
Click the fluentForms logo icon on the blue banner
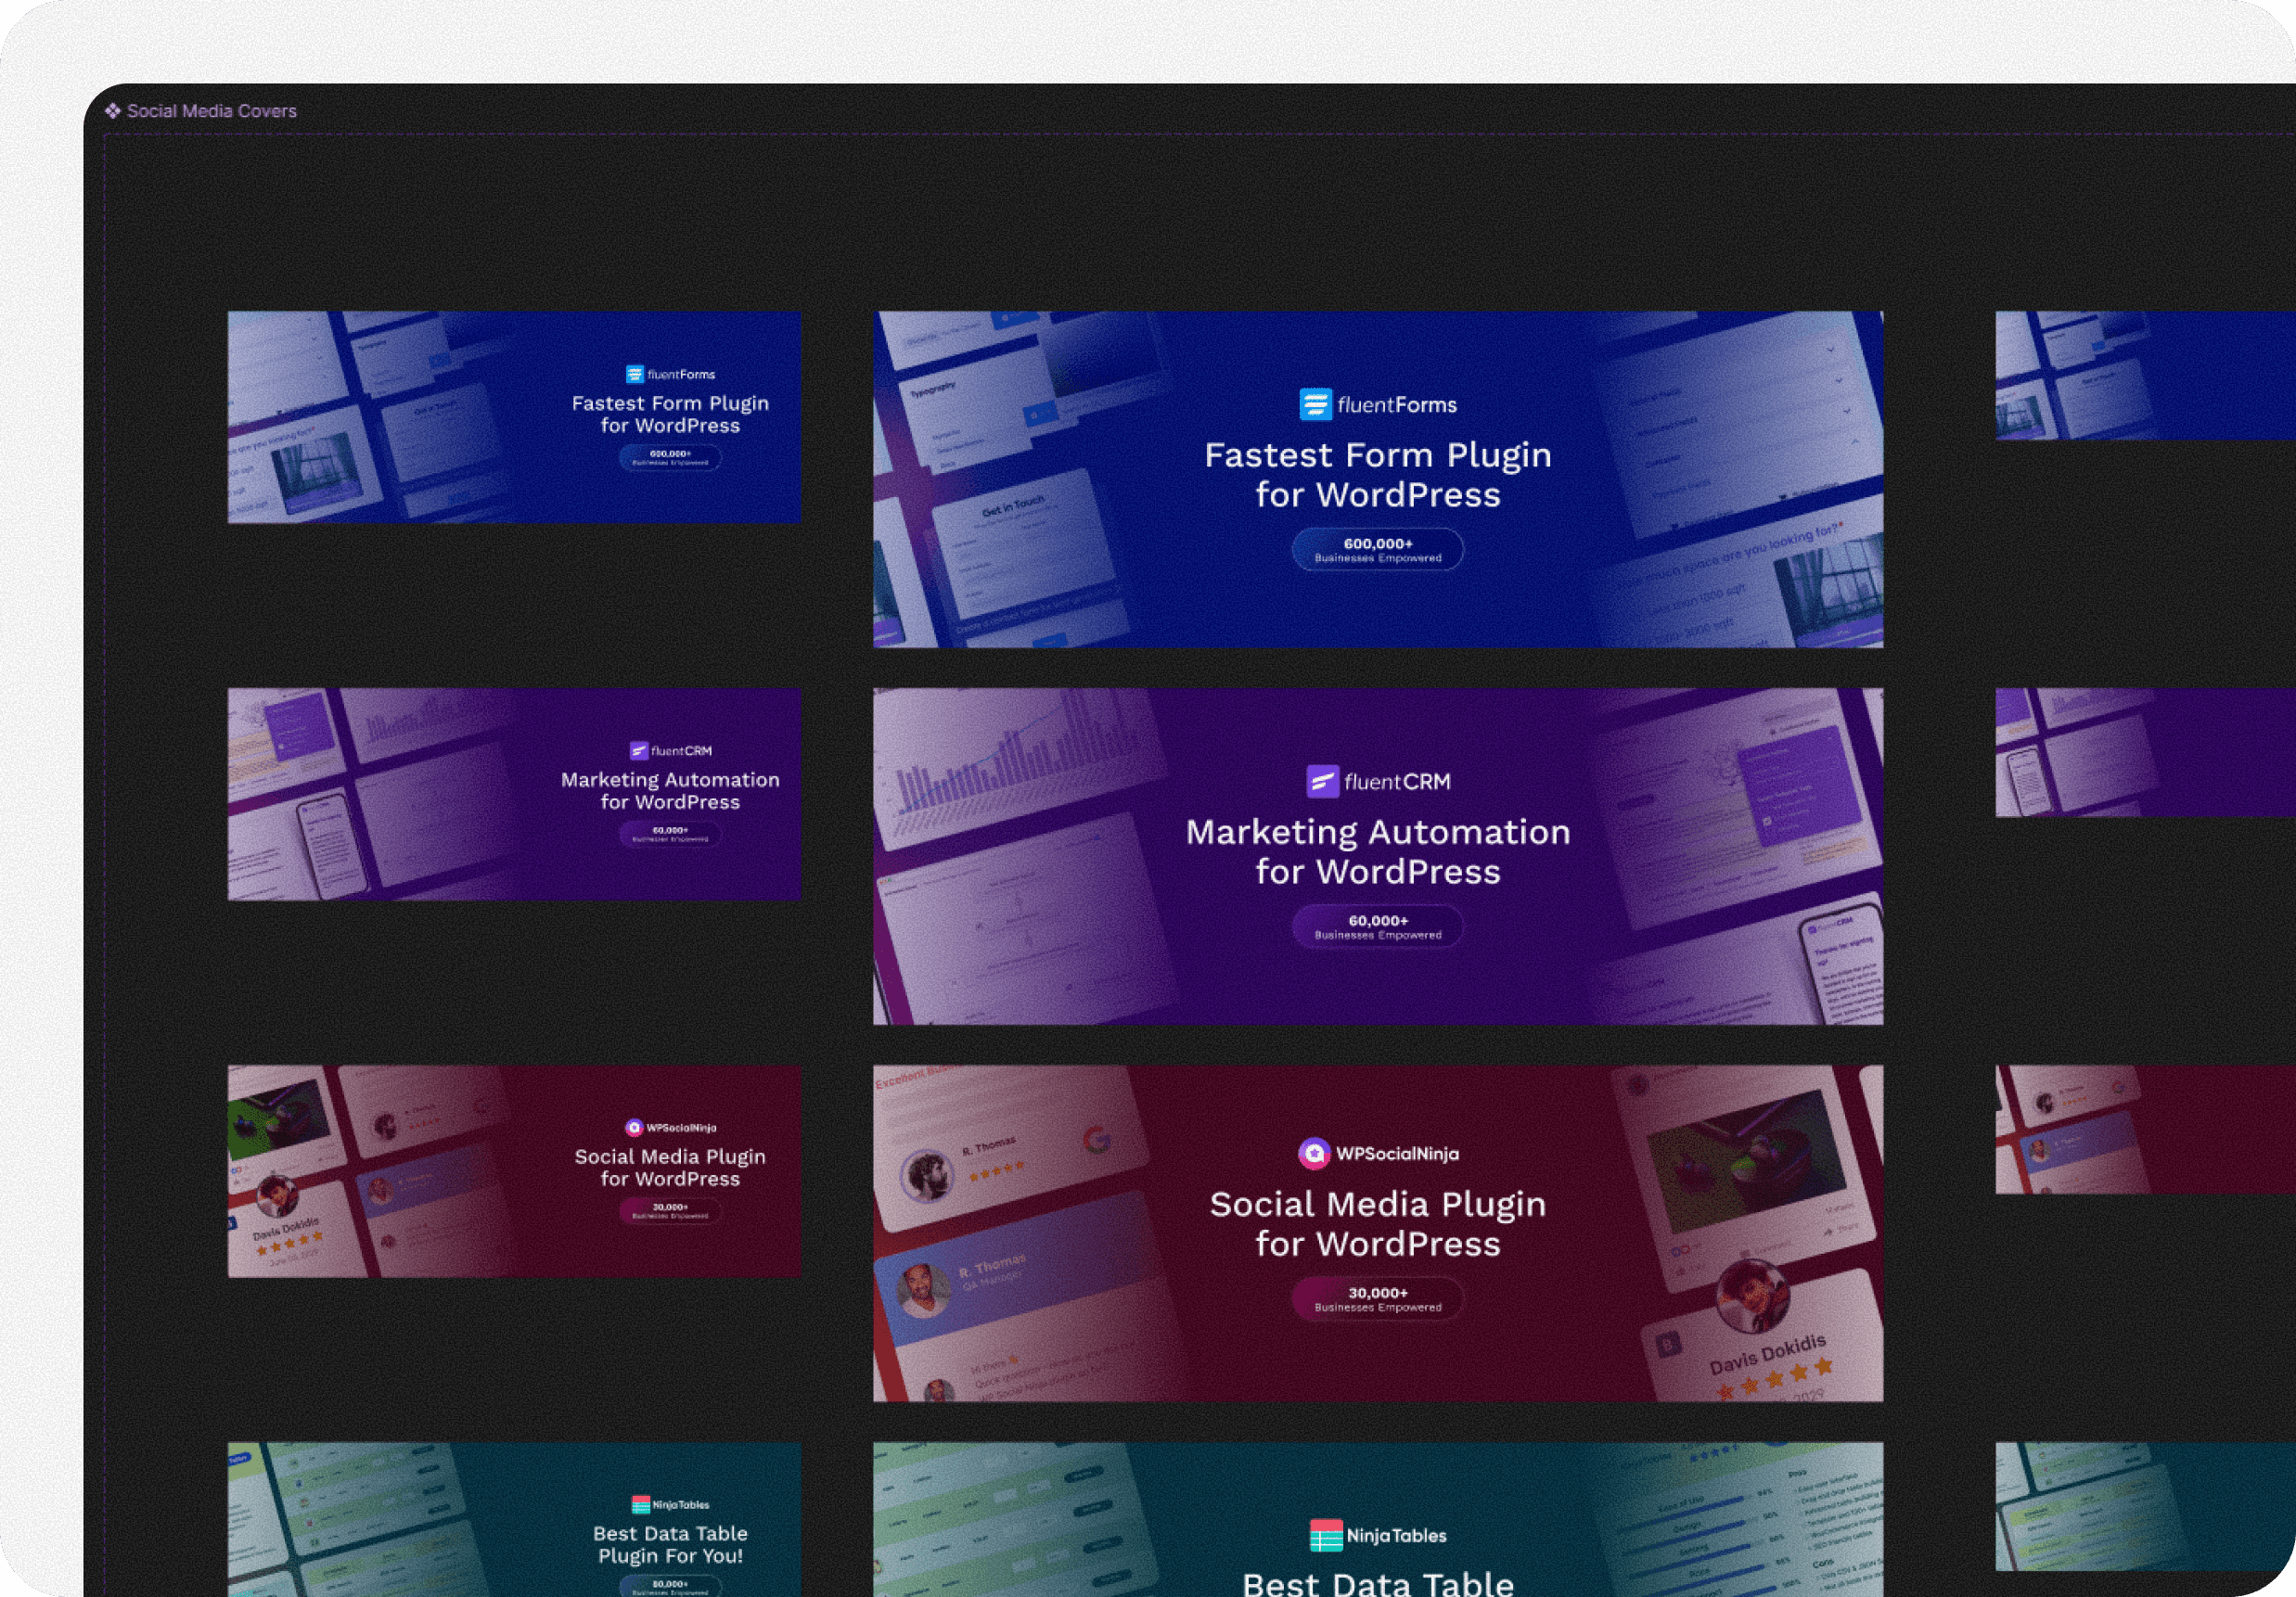click(1316, 404)
